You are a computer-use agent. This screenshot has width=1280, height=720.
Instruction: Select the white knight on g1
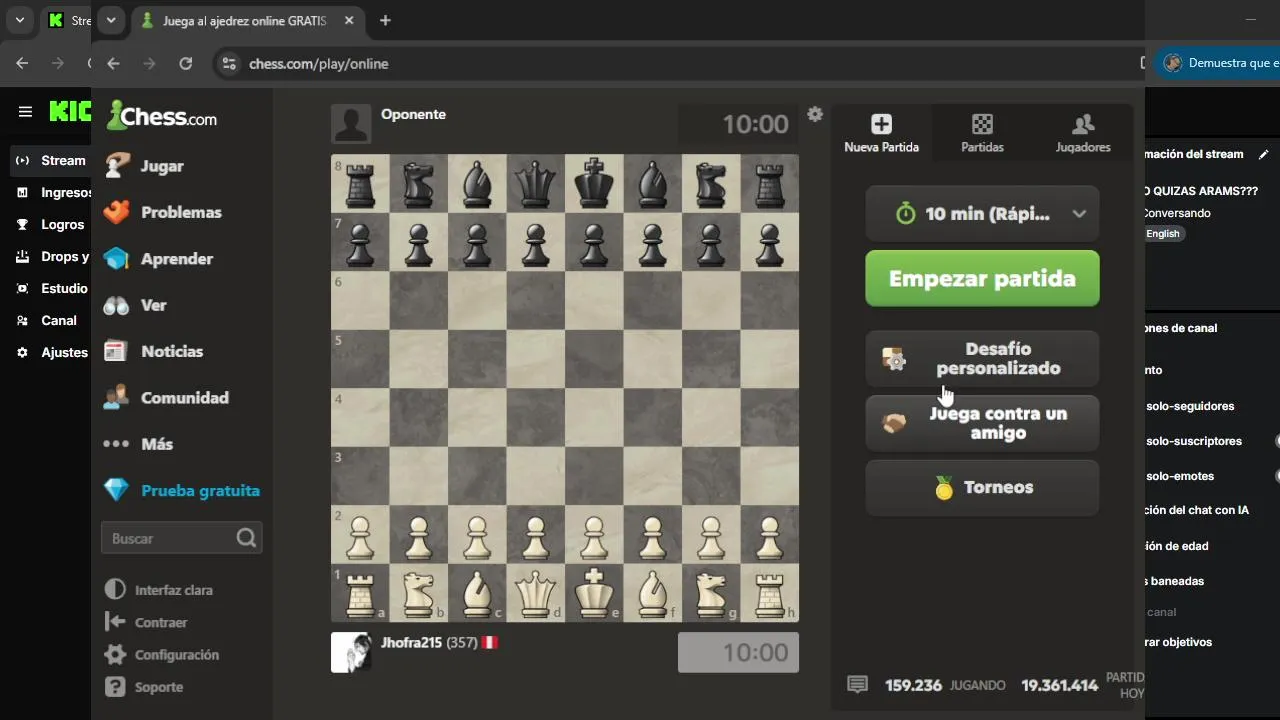(x=711, y=593)
